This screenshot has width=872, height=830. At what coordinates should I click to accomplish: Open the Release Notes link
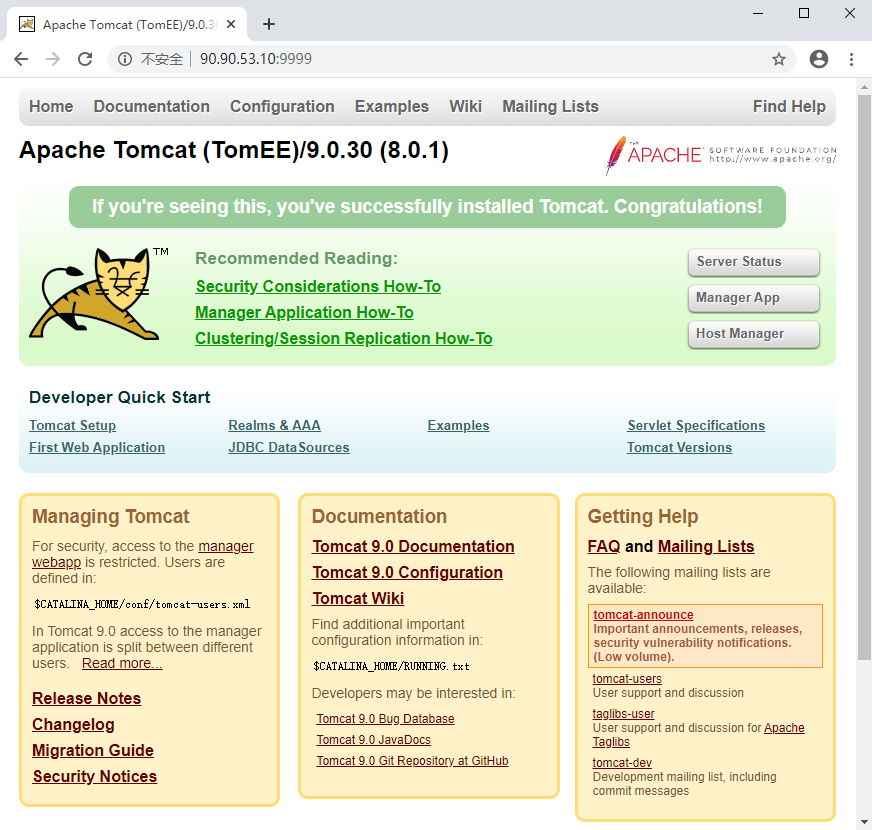tap(86, 699)
